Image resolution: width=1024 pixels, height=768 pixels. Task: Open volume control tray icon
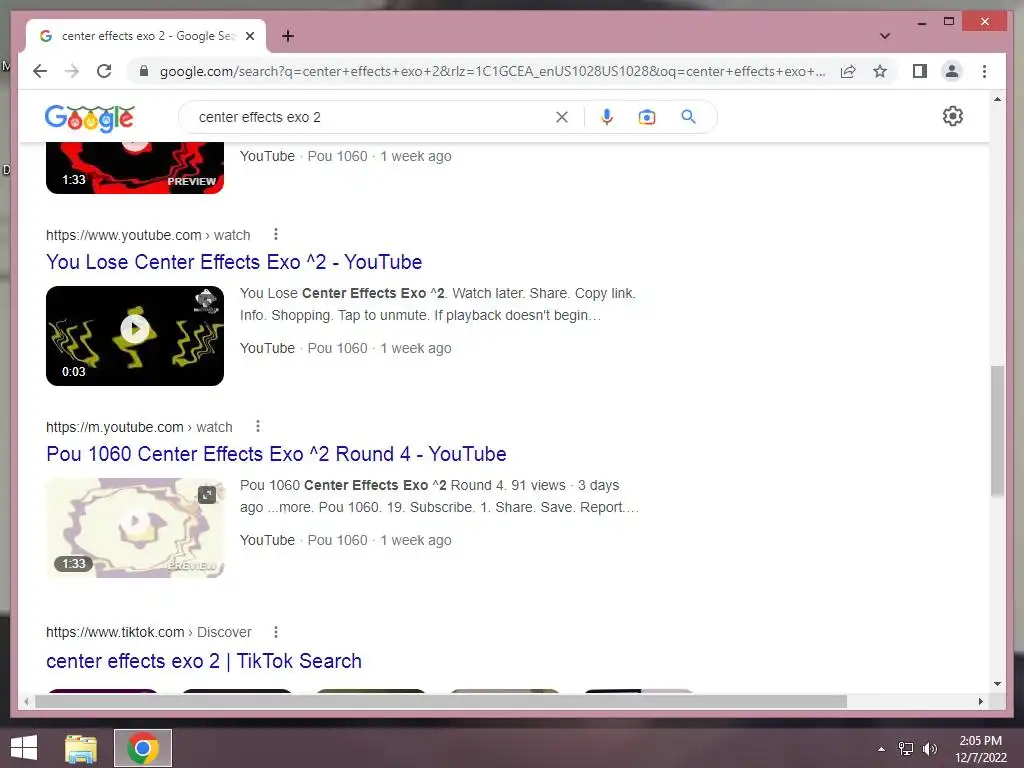coord(929,749)
